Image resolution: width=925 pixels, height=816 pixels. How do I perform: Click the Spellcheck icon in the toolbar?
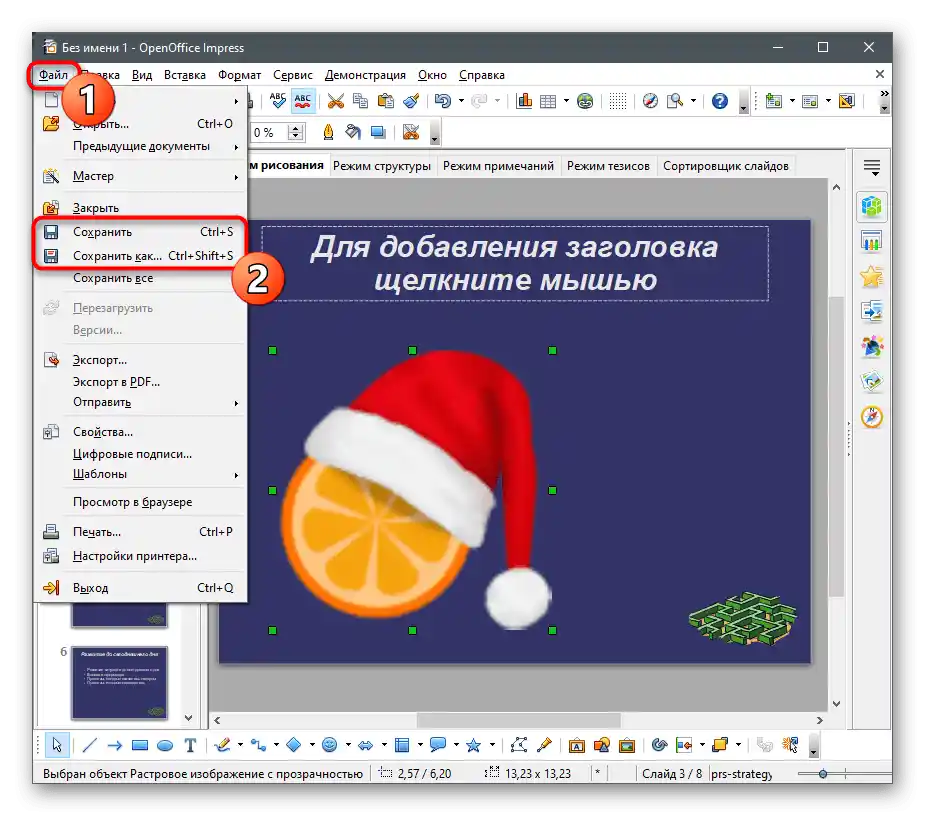[277, 101]
